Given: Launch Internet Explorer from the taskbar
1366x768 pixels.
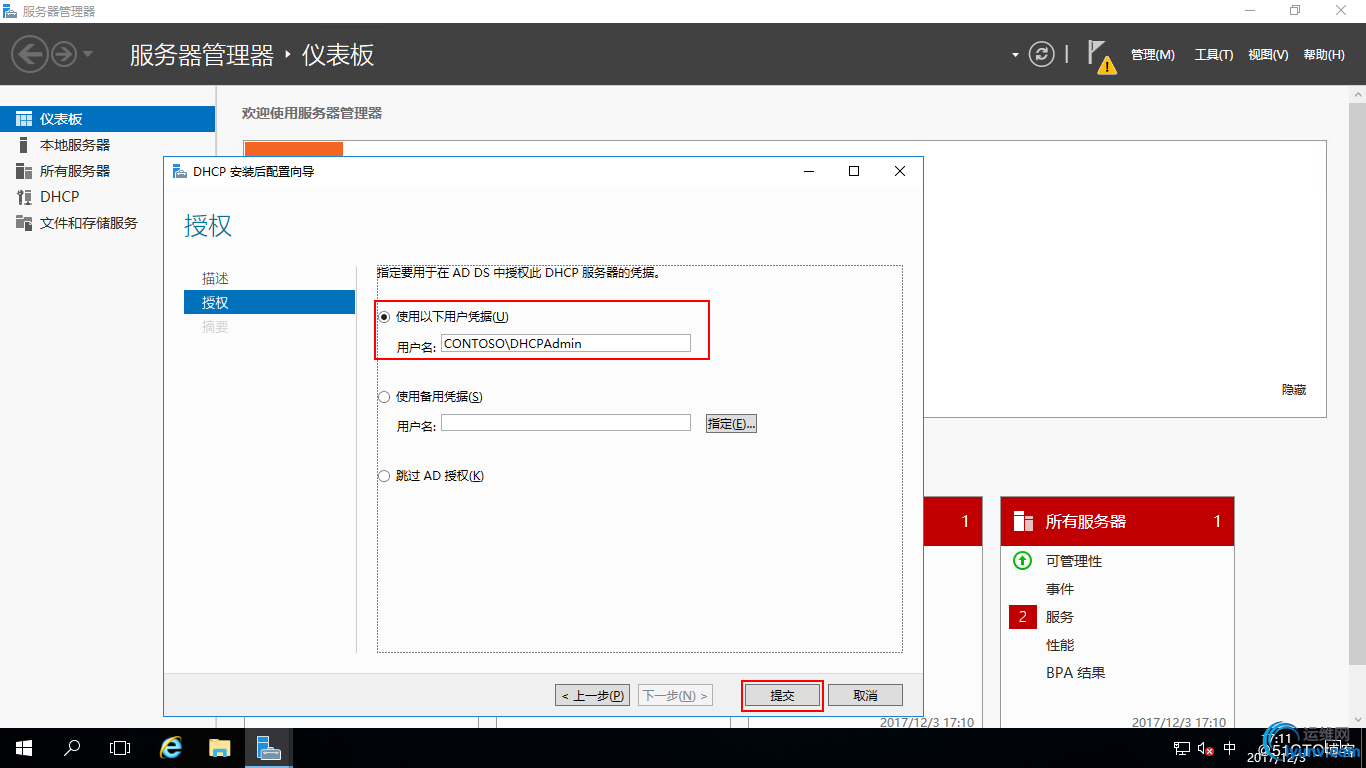Looking at the screenshot, I should click(x=172, y=748).
